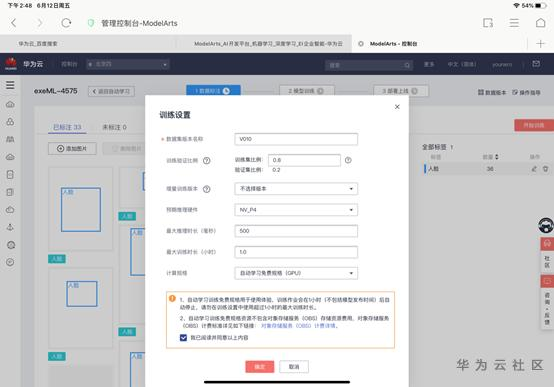Viewport: 554px width, 387px height.
Task: Open the browser hamburger menu
Action: point(514,23)
